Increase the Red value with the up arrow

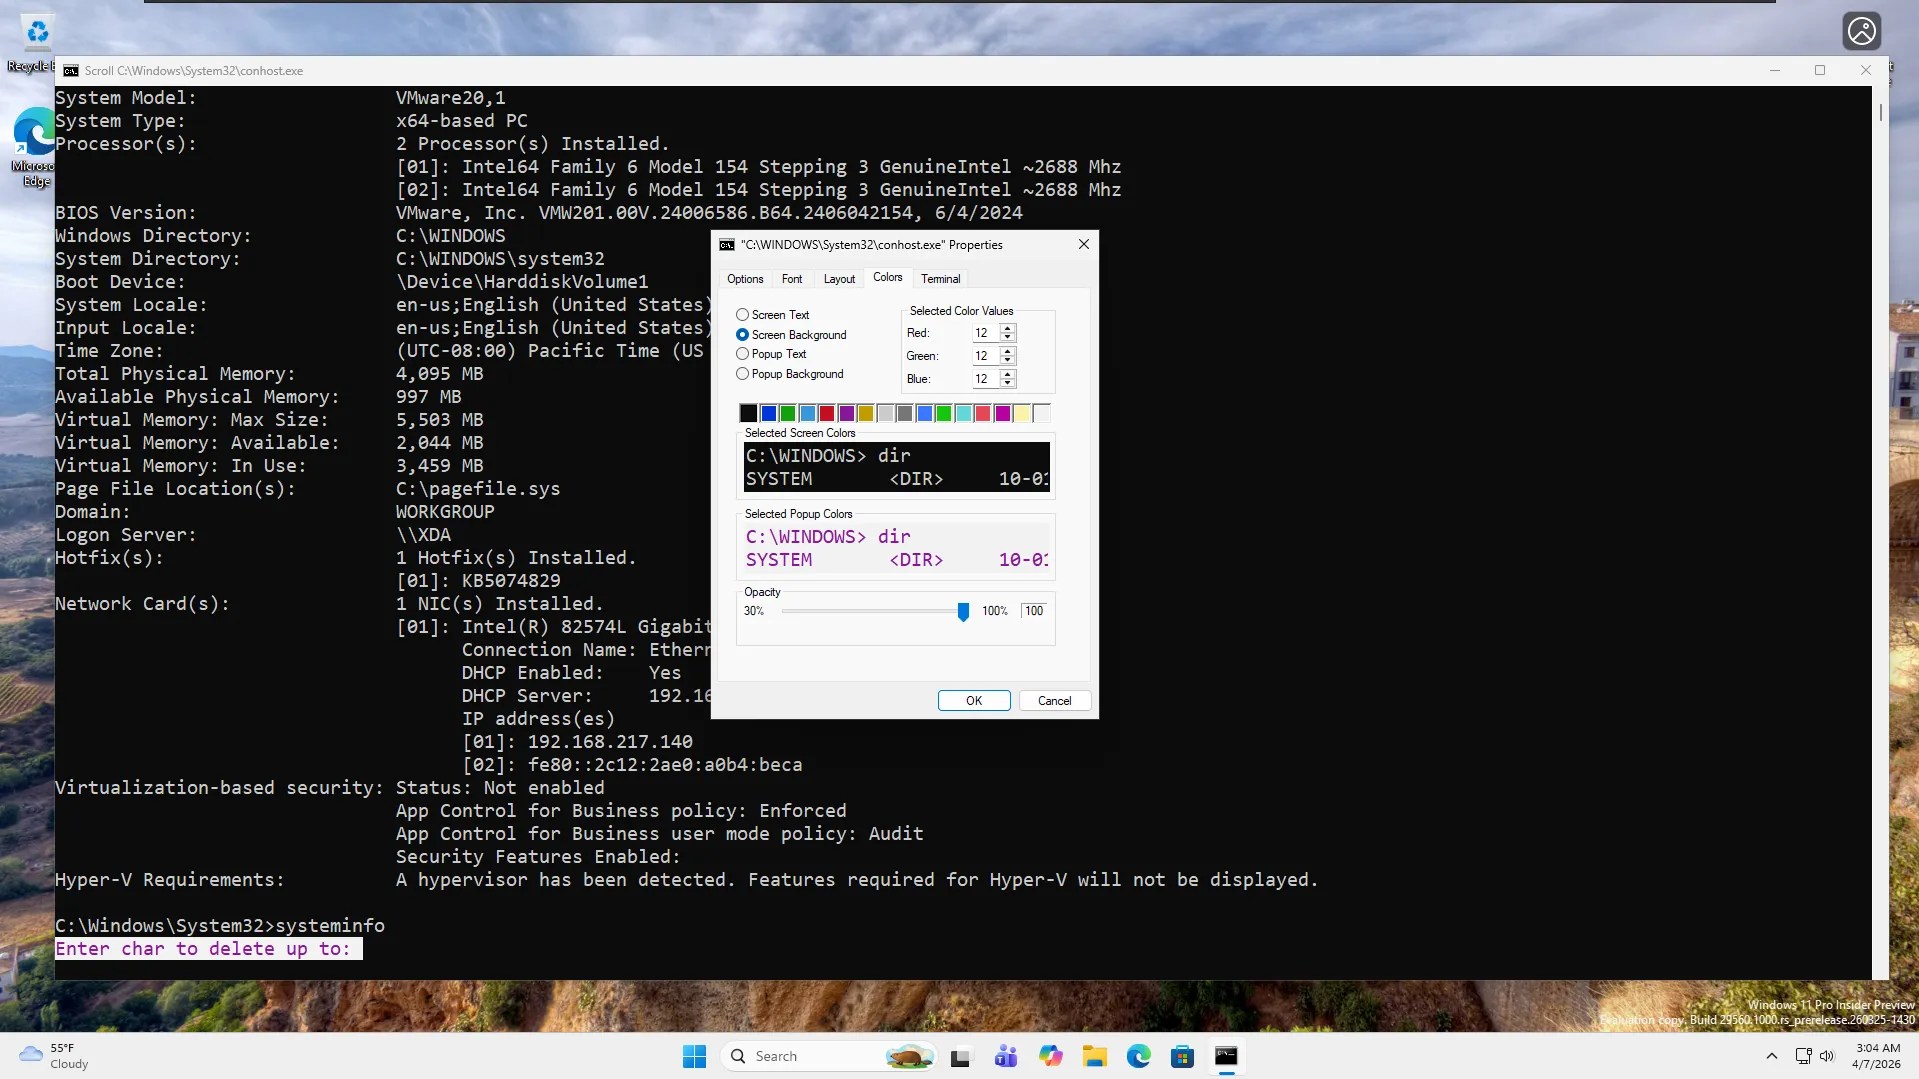(x=1008, y=328)
